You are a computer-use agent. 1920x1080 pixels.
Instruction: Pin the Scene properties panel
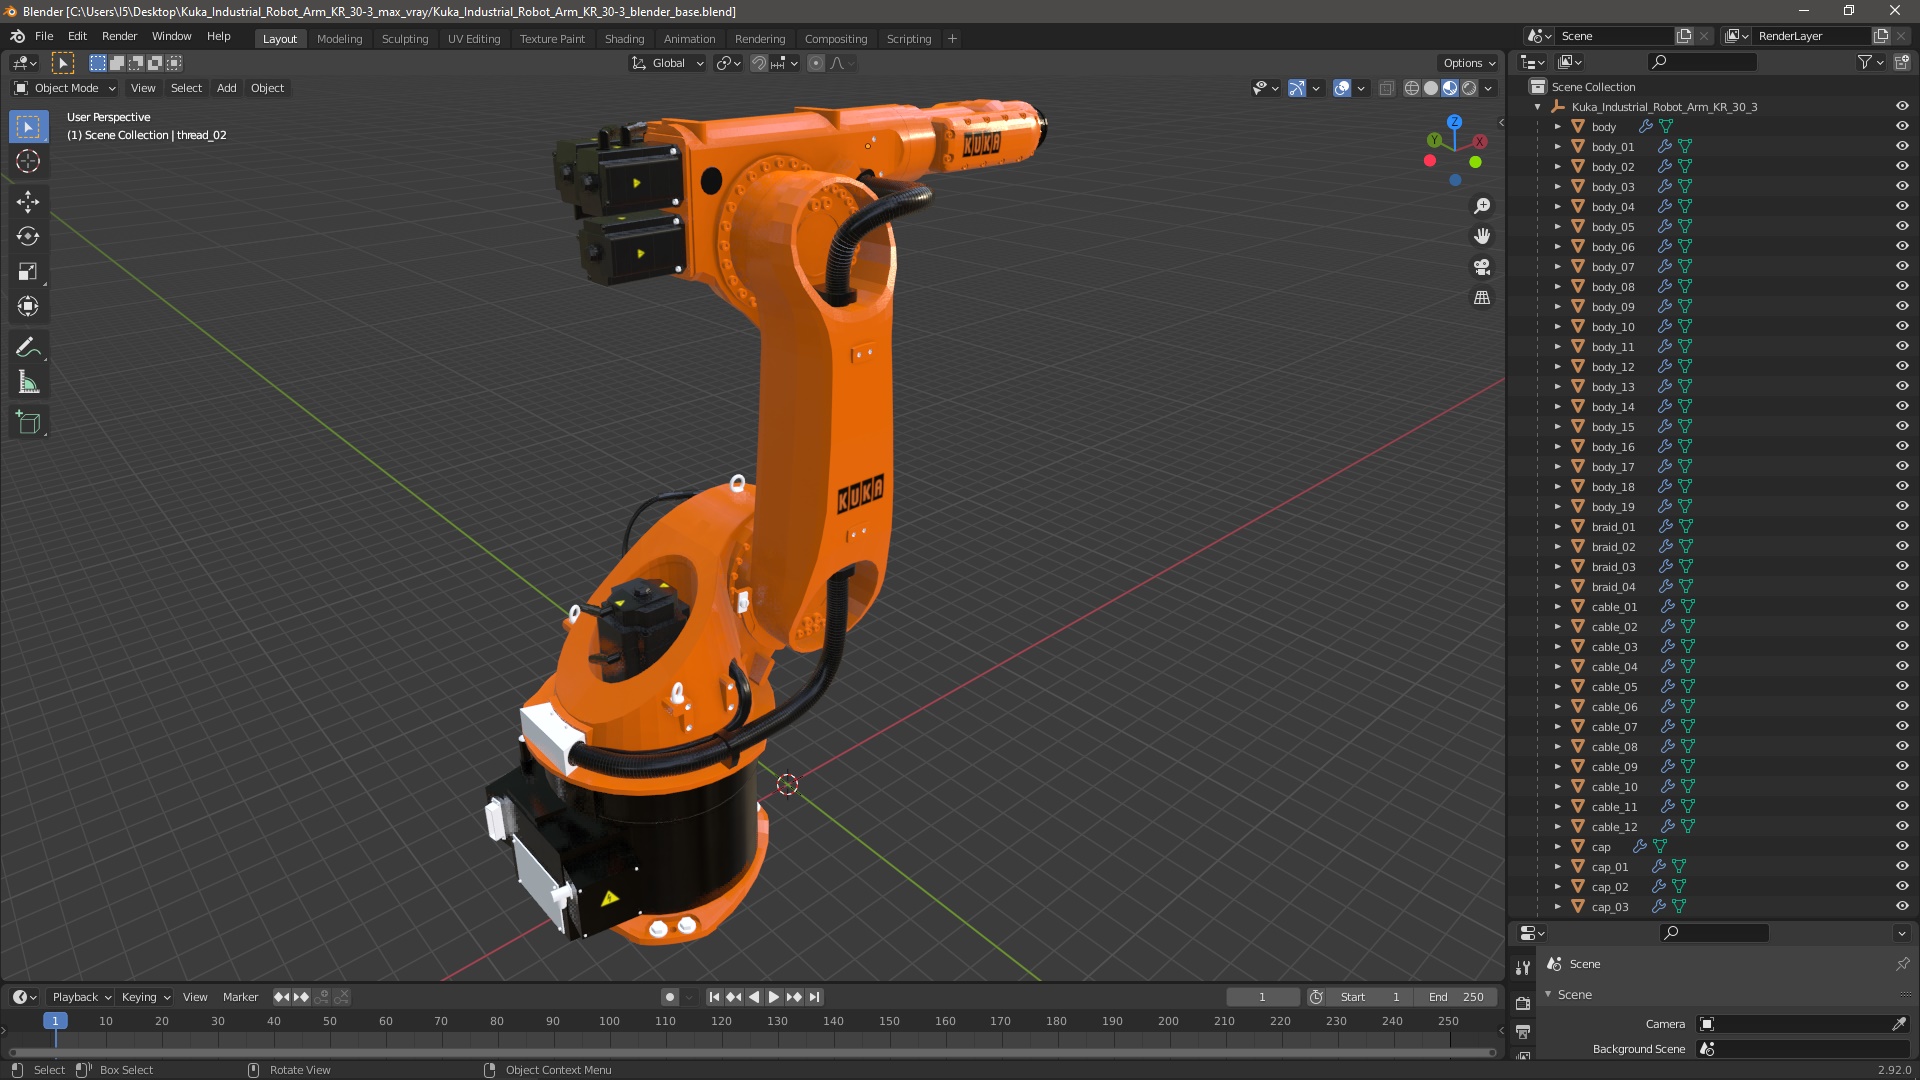pos(1902,964)
